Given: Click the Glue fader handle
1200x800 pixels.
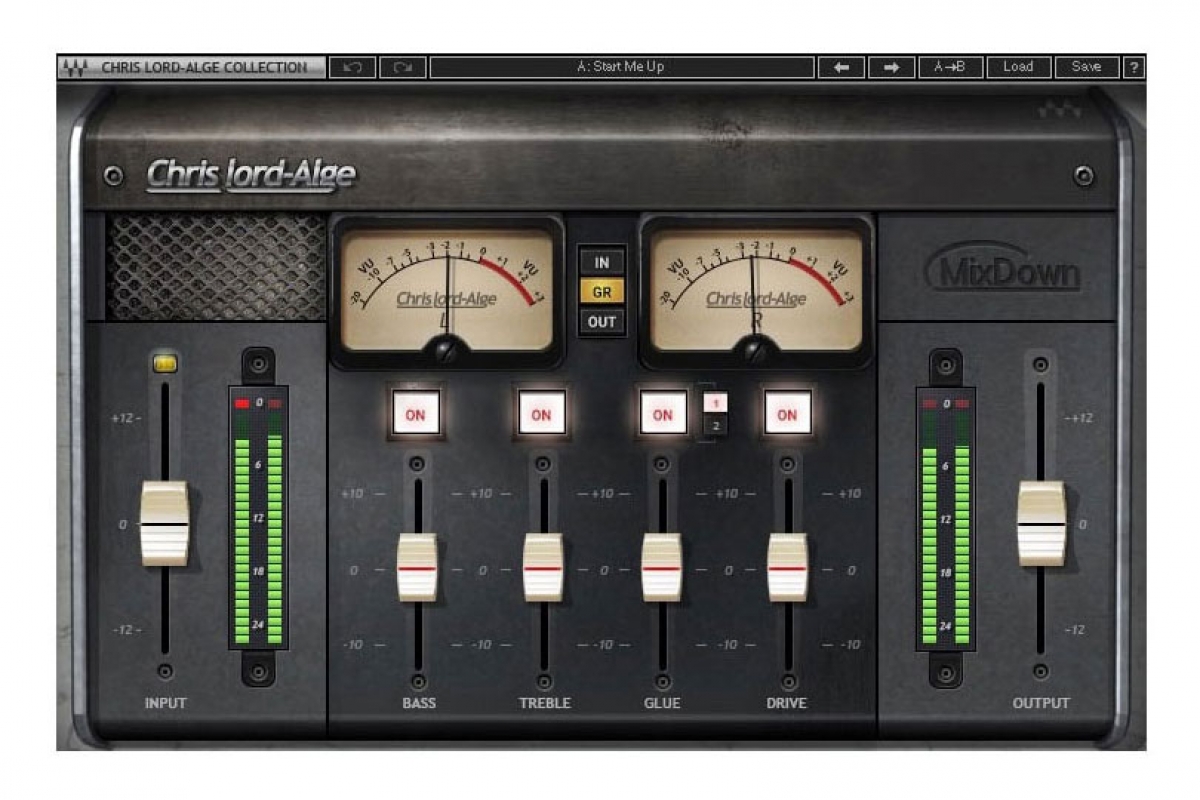Looking at the screenshot, I should [x=661, y=568].
